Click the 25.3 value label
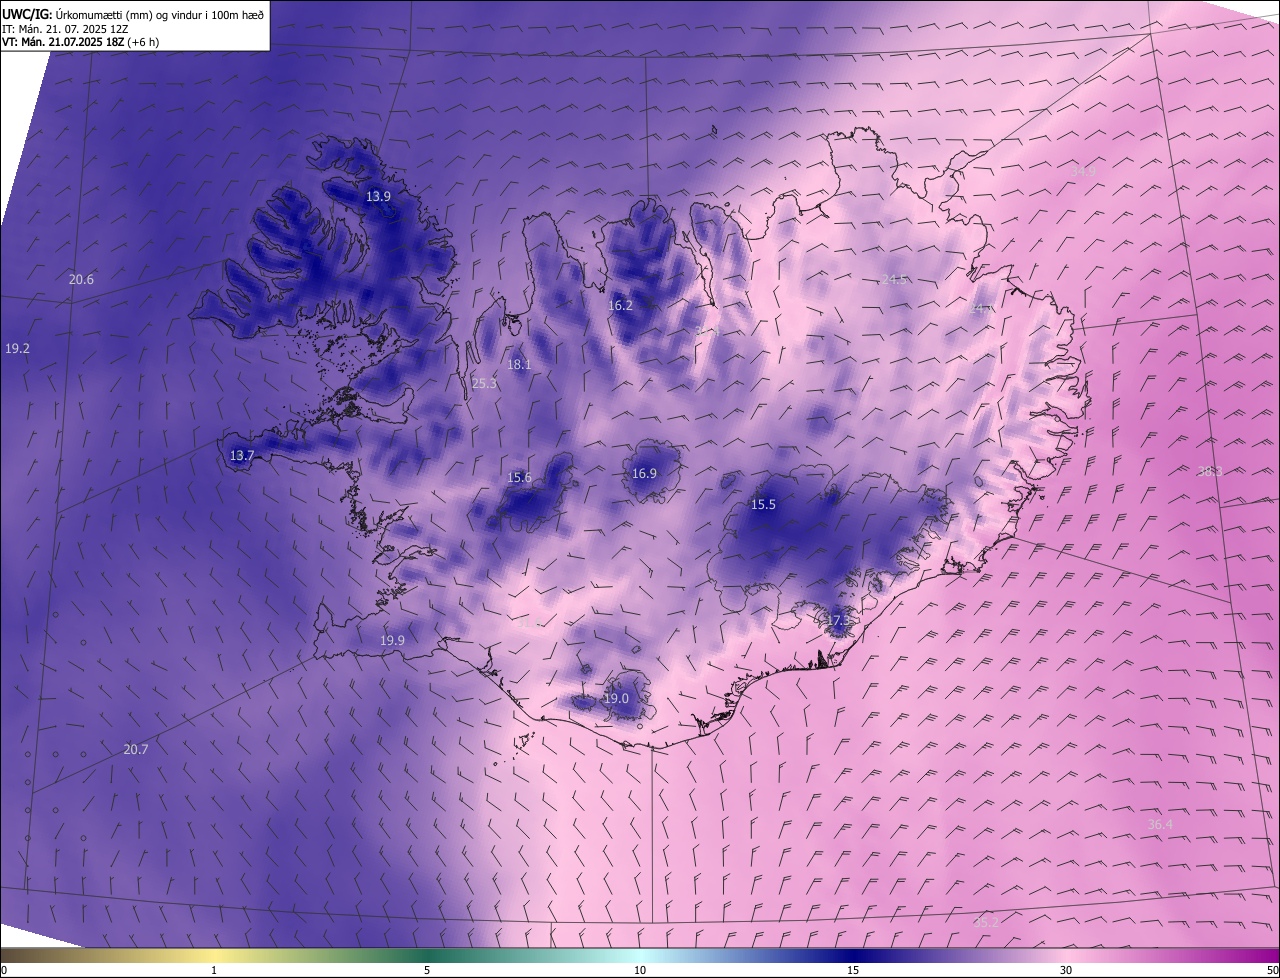This screenshot has width=1280, height=978. pos(484,383)
